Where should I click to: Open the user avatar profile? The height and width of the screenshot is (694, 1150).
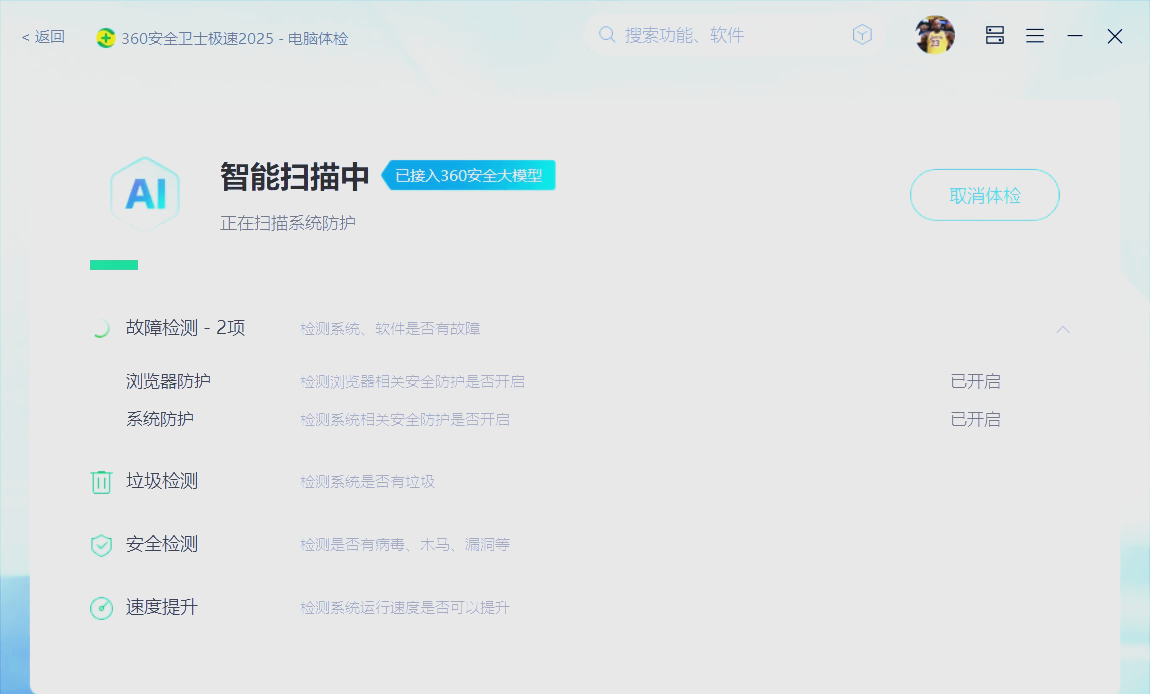tap(935, 34)
